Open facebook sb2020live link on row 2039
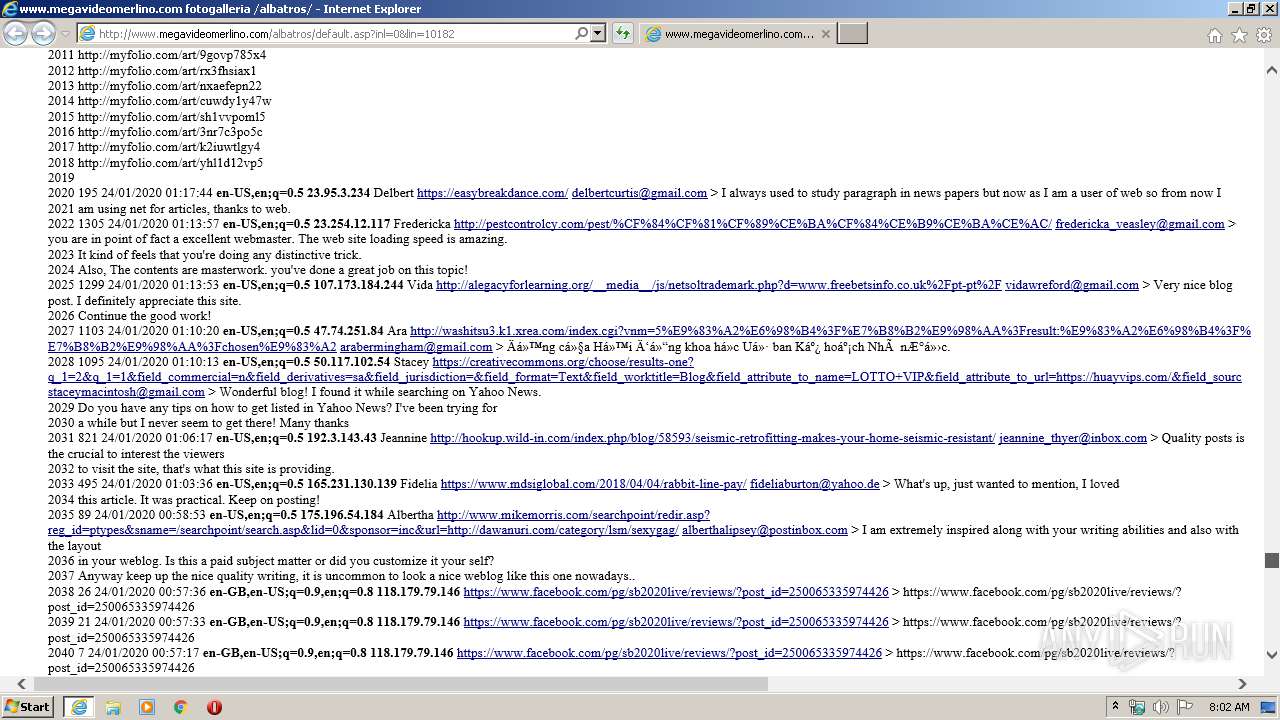The width and height of the screenshot is (1280, 720). pos(676,622)
